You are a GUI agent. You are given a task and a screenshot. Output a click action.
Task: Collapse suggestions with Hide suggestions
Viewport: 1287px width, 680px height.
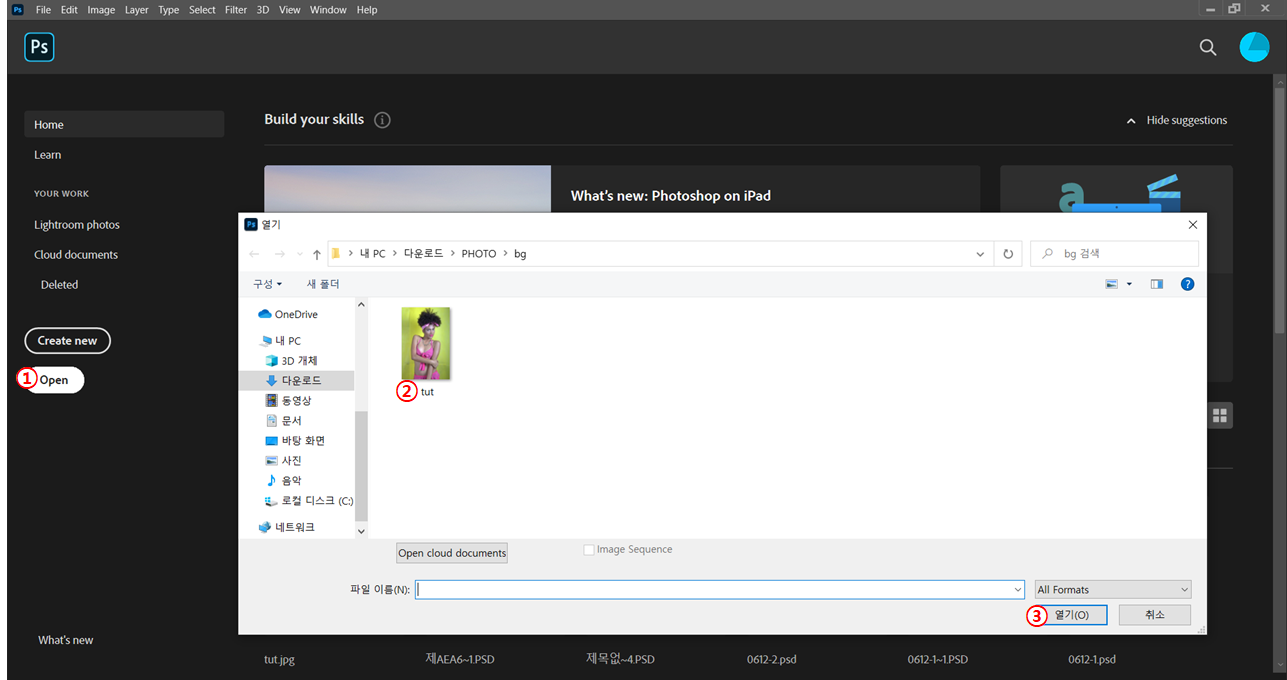(1176, 120)
